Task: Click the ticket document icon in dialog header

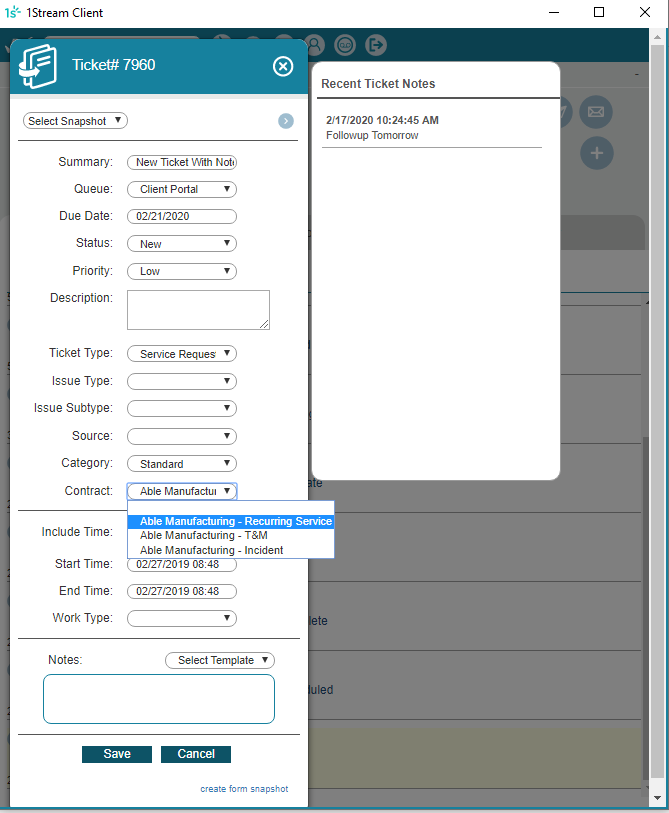Action: (38, 66)
